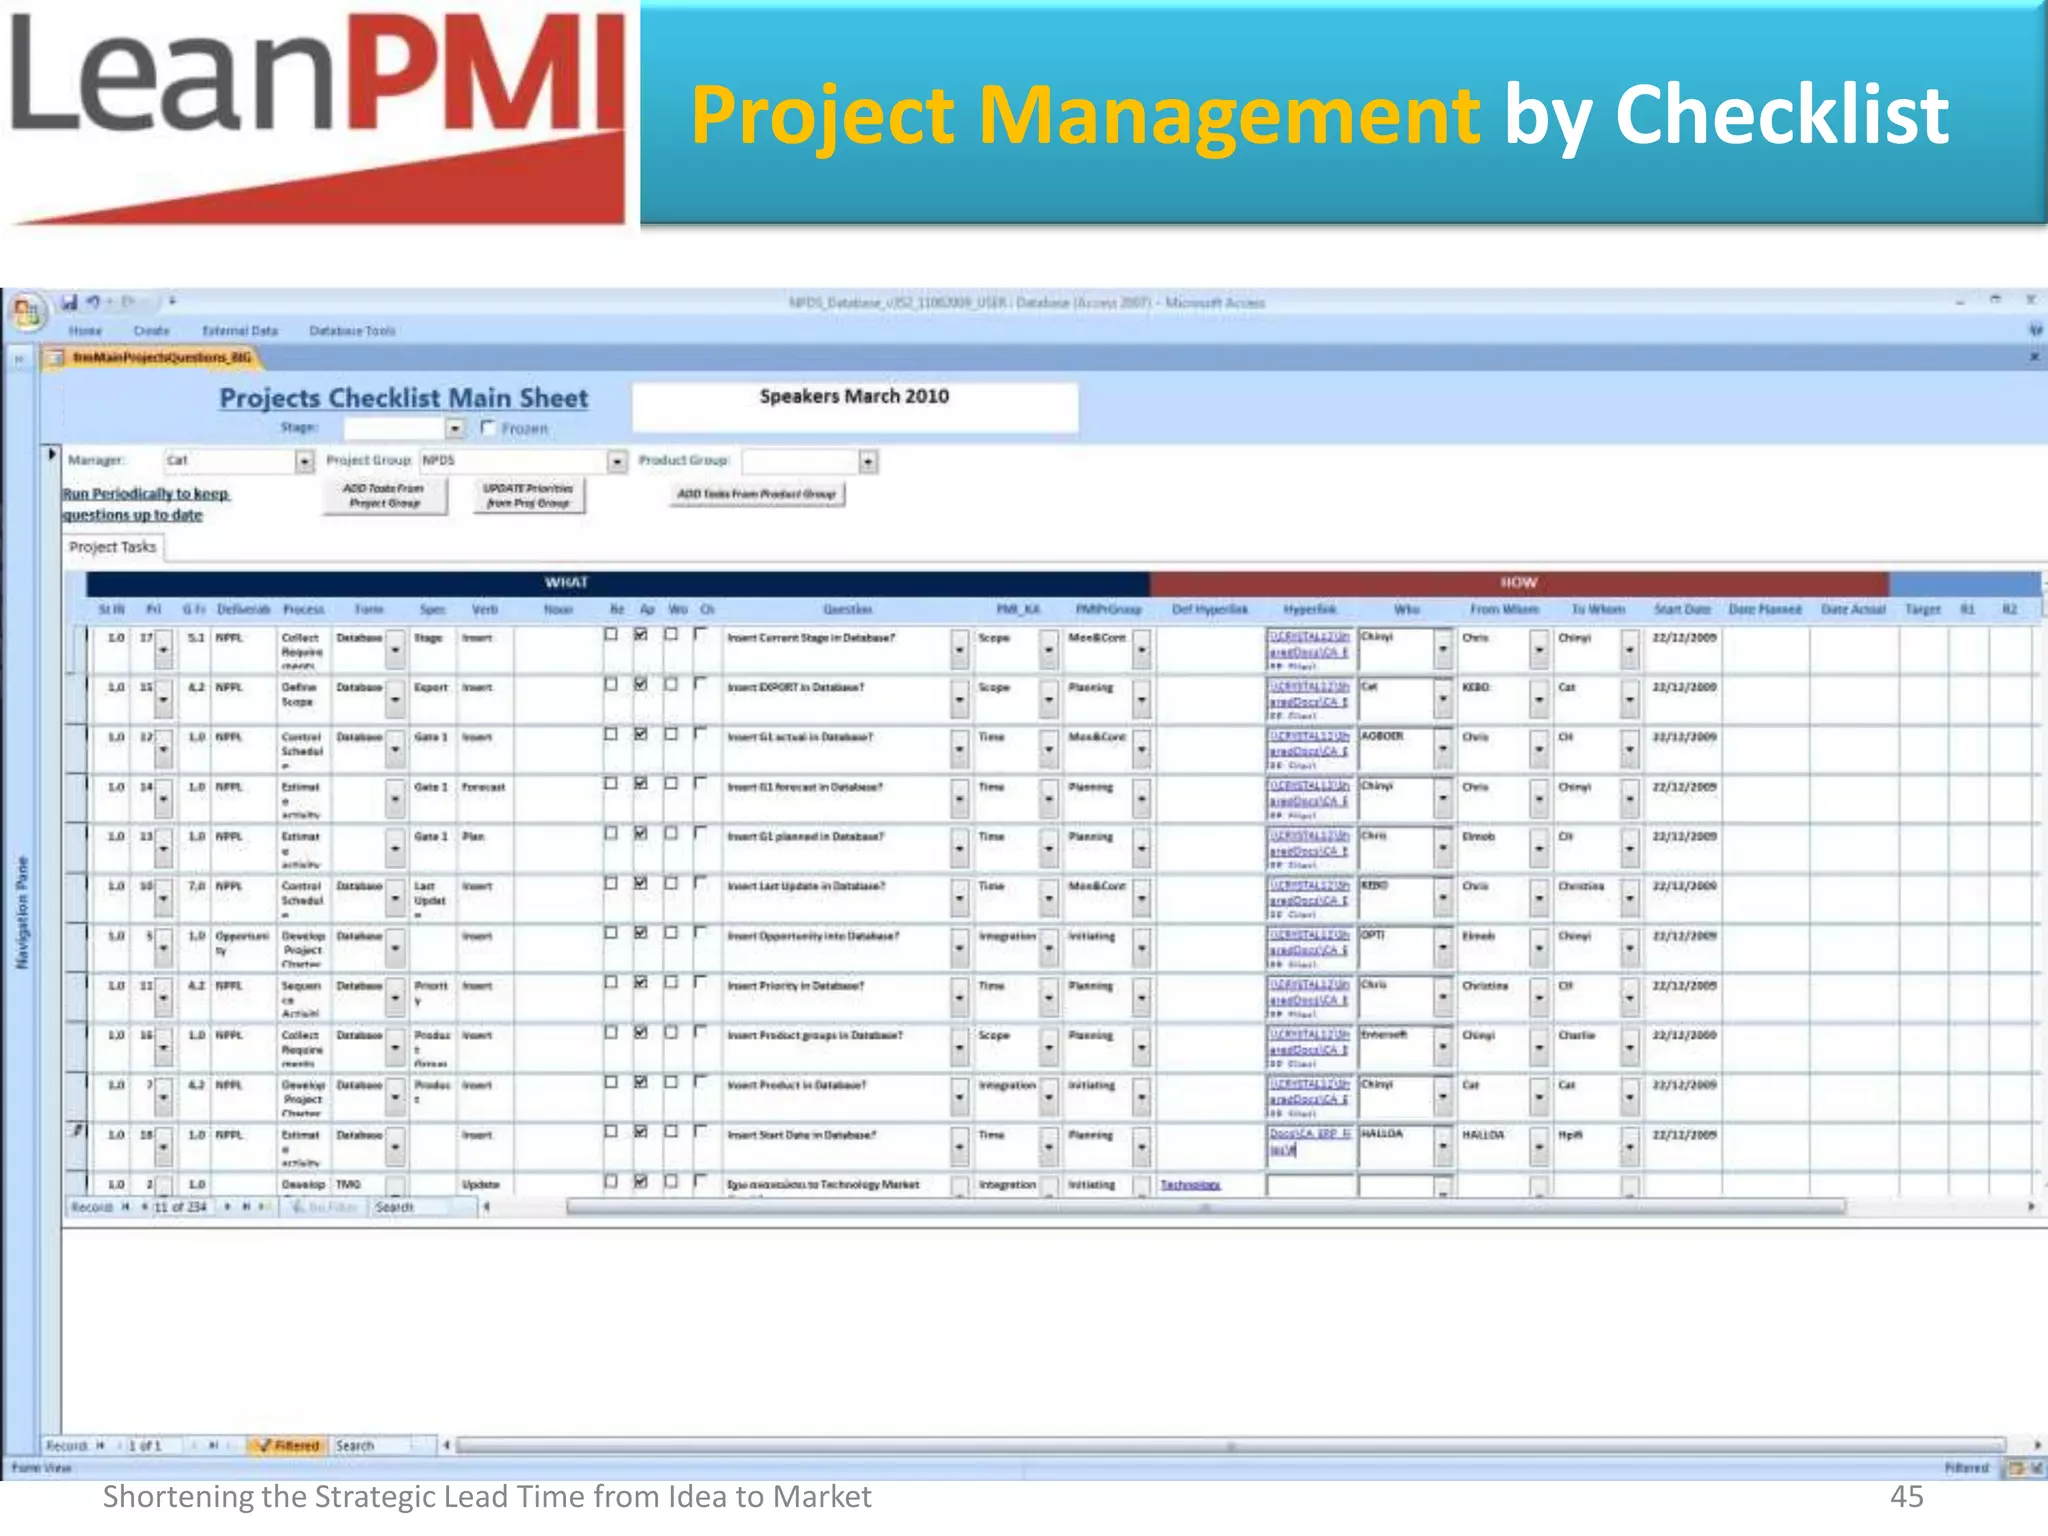Click the record number field showing 11 of 234
The image size is (2048, 1536).
pos(181,1207)
